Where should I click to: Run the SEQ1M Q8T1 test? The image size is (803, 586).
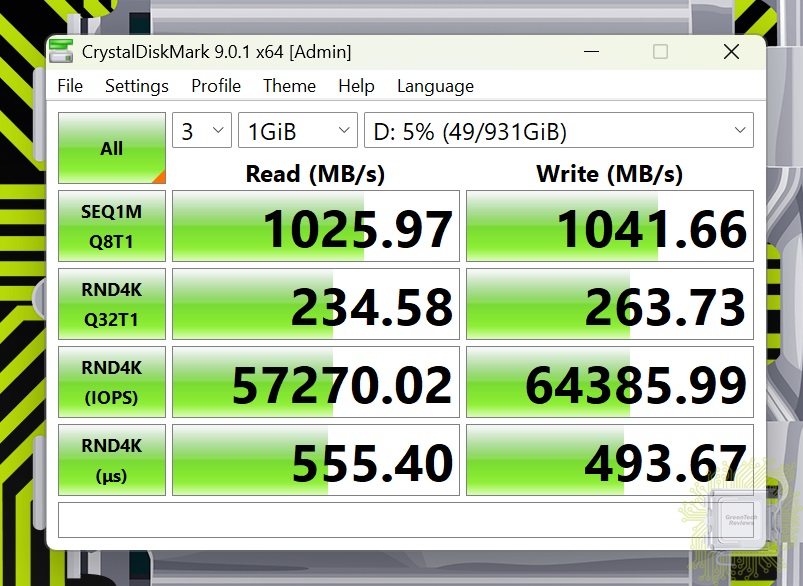112,226
